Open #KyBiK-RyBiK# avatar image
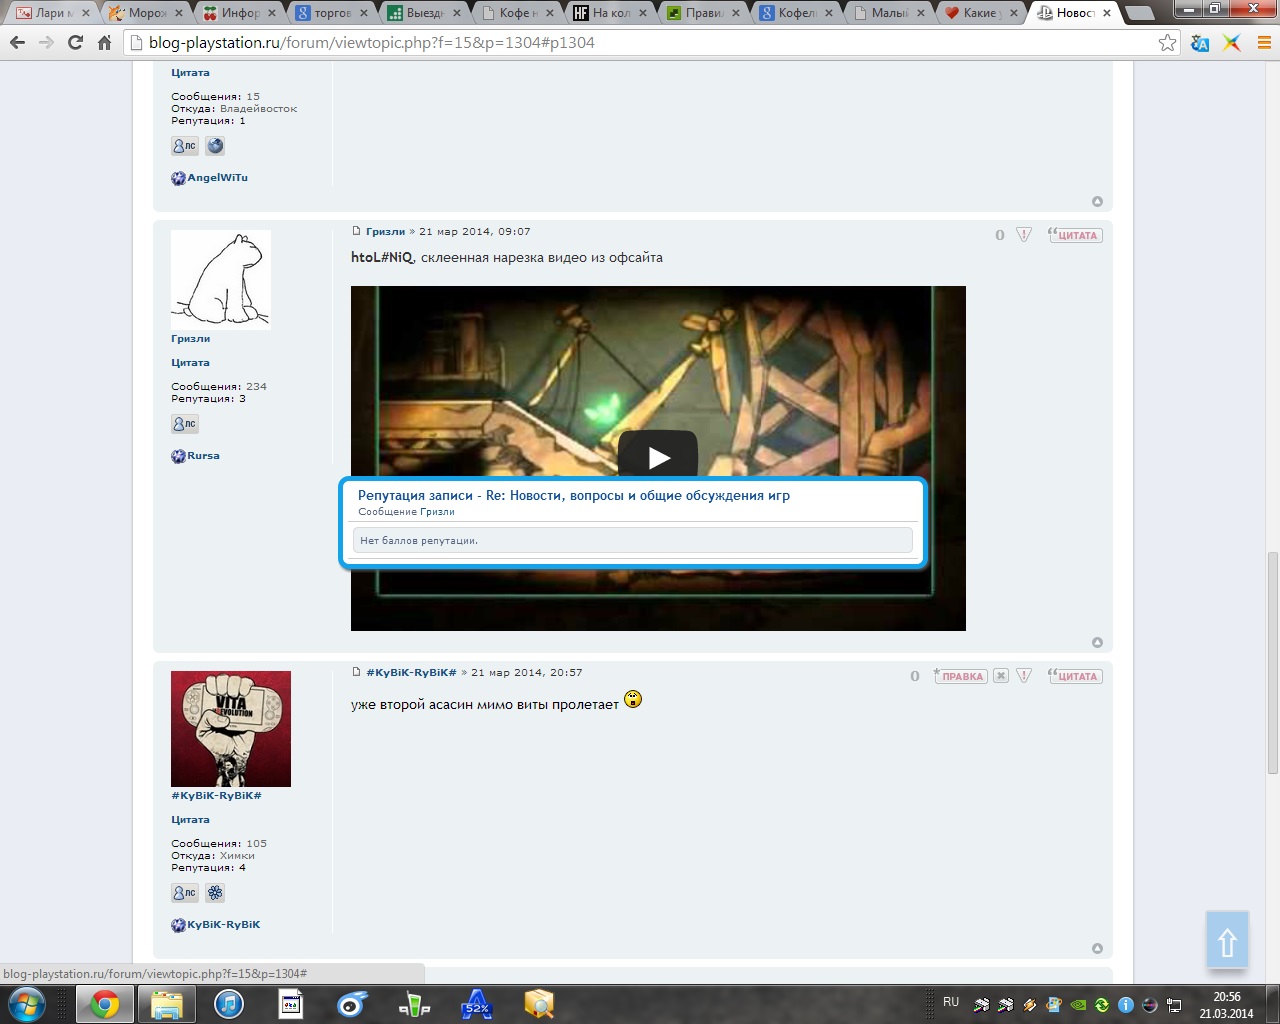Image resolution: width=1280 pixels, height=1024 pixels. [231, 729]
